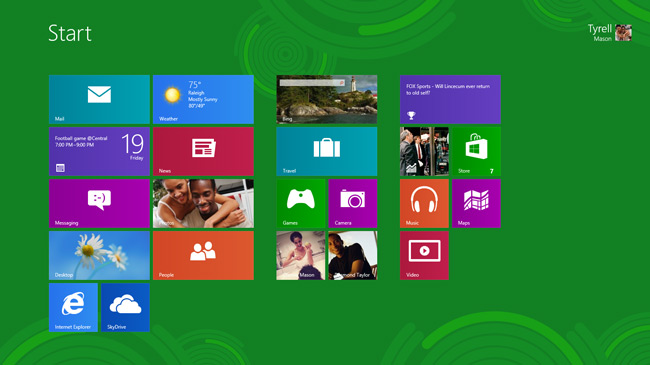Click the Tyrell Mason user name
This screenshot has height=365, width=650.
599,33
